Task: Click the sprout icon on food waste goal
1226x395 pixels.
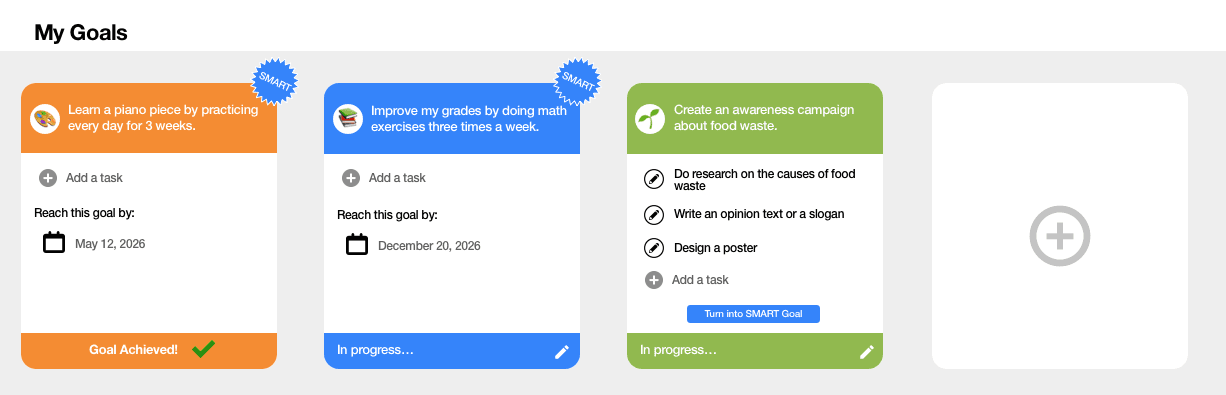Action: pos(651,119)
